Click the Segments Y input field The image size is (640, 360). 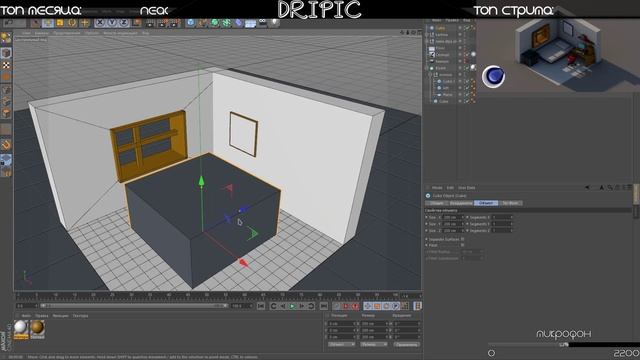pyautogui.click(x=502, y=224)
